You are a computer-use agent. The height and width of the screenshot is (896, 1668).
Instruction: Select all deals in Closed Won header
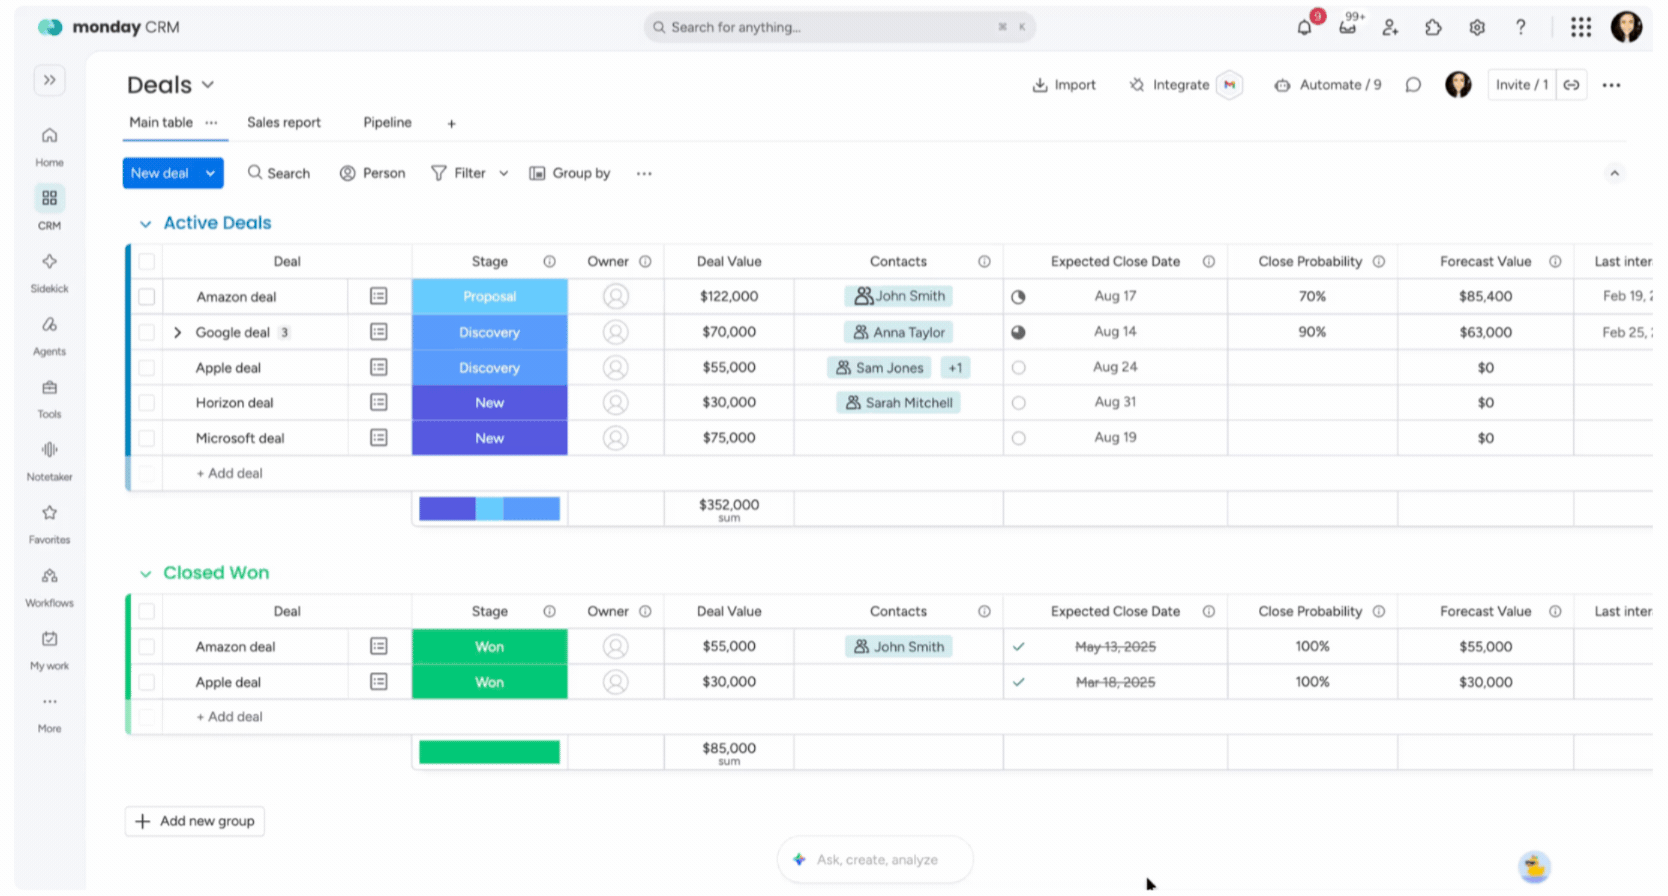click(147, 611)
